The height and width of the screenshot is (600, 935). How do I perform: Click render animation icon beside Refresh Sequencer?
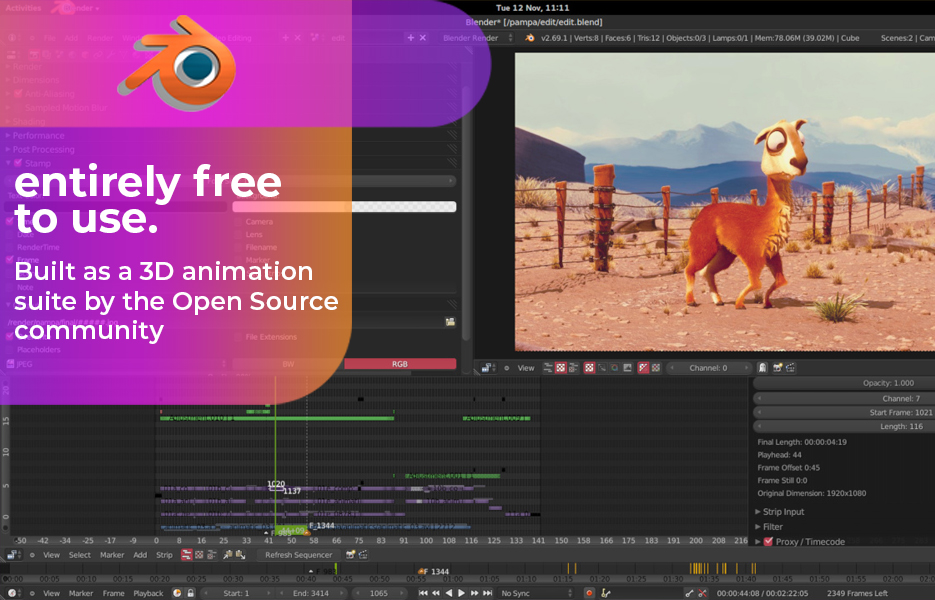[363, 555]
